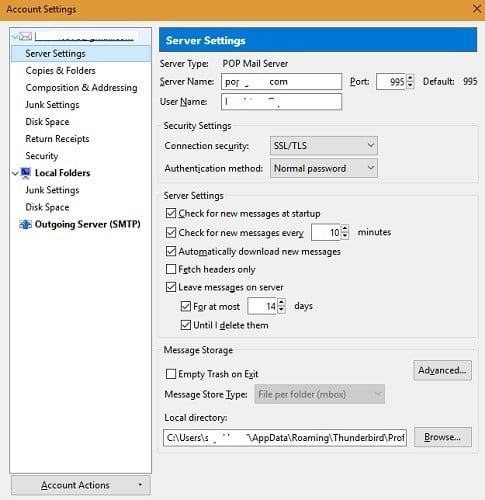
Task: Decrease the check interval minutes stepper
Action: (345, 236)
